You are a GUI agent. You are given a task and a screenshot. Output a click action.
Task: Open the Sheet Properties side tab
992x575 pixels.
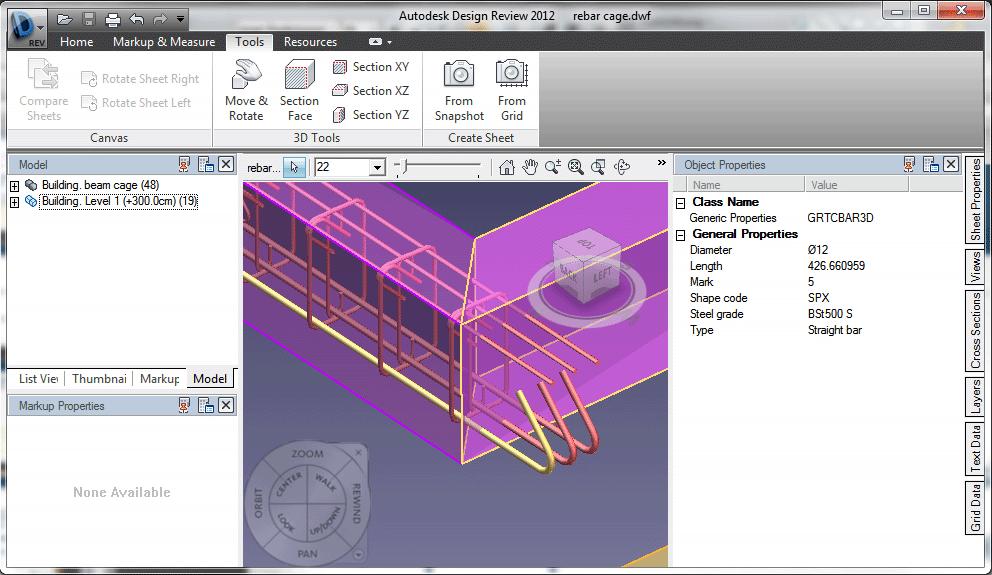pyautogui.click(x=975, y=199)
